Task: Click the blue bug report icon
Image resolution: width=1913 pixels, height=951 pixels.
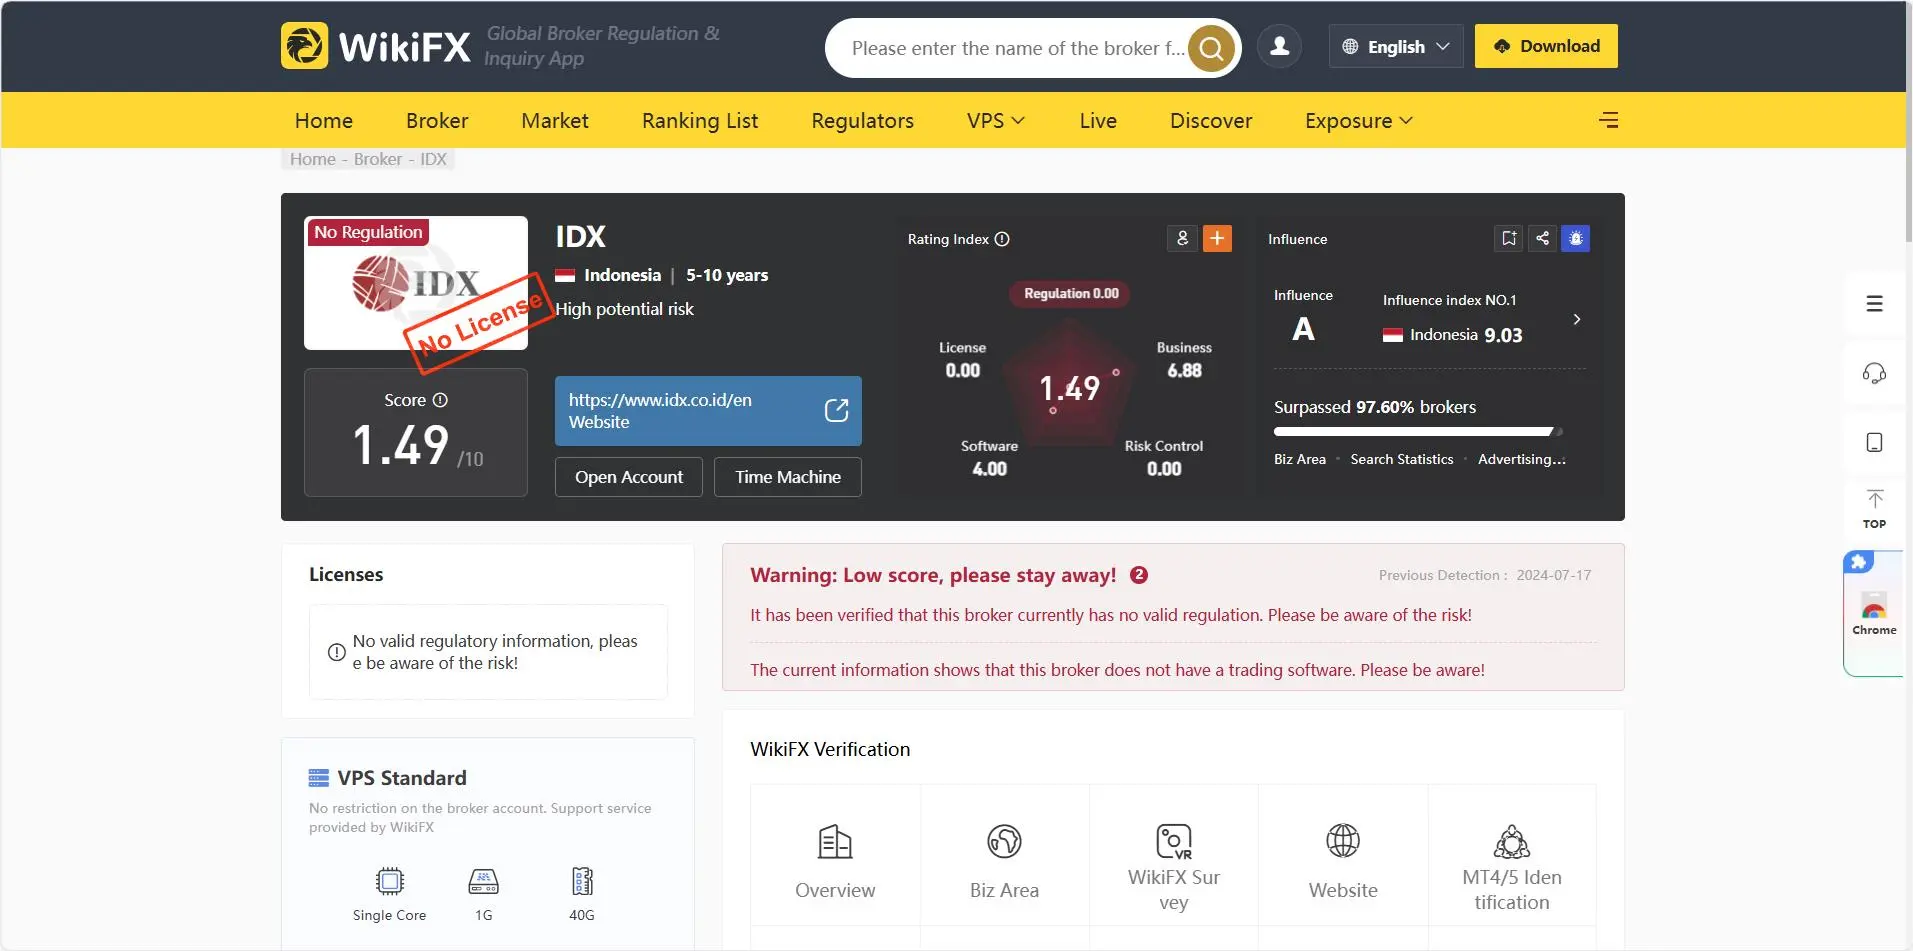Action: pos(1575,238)
